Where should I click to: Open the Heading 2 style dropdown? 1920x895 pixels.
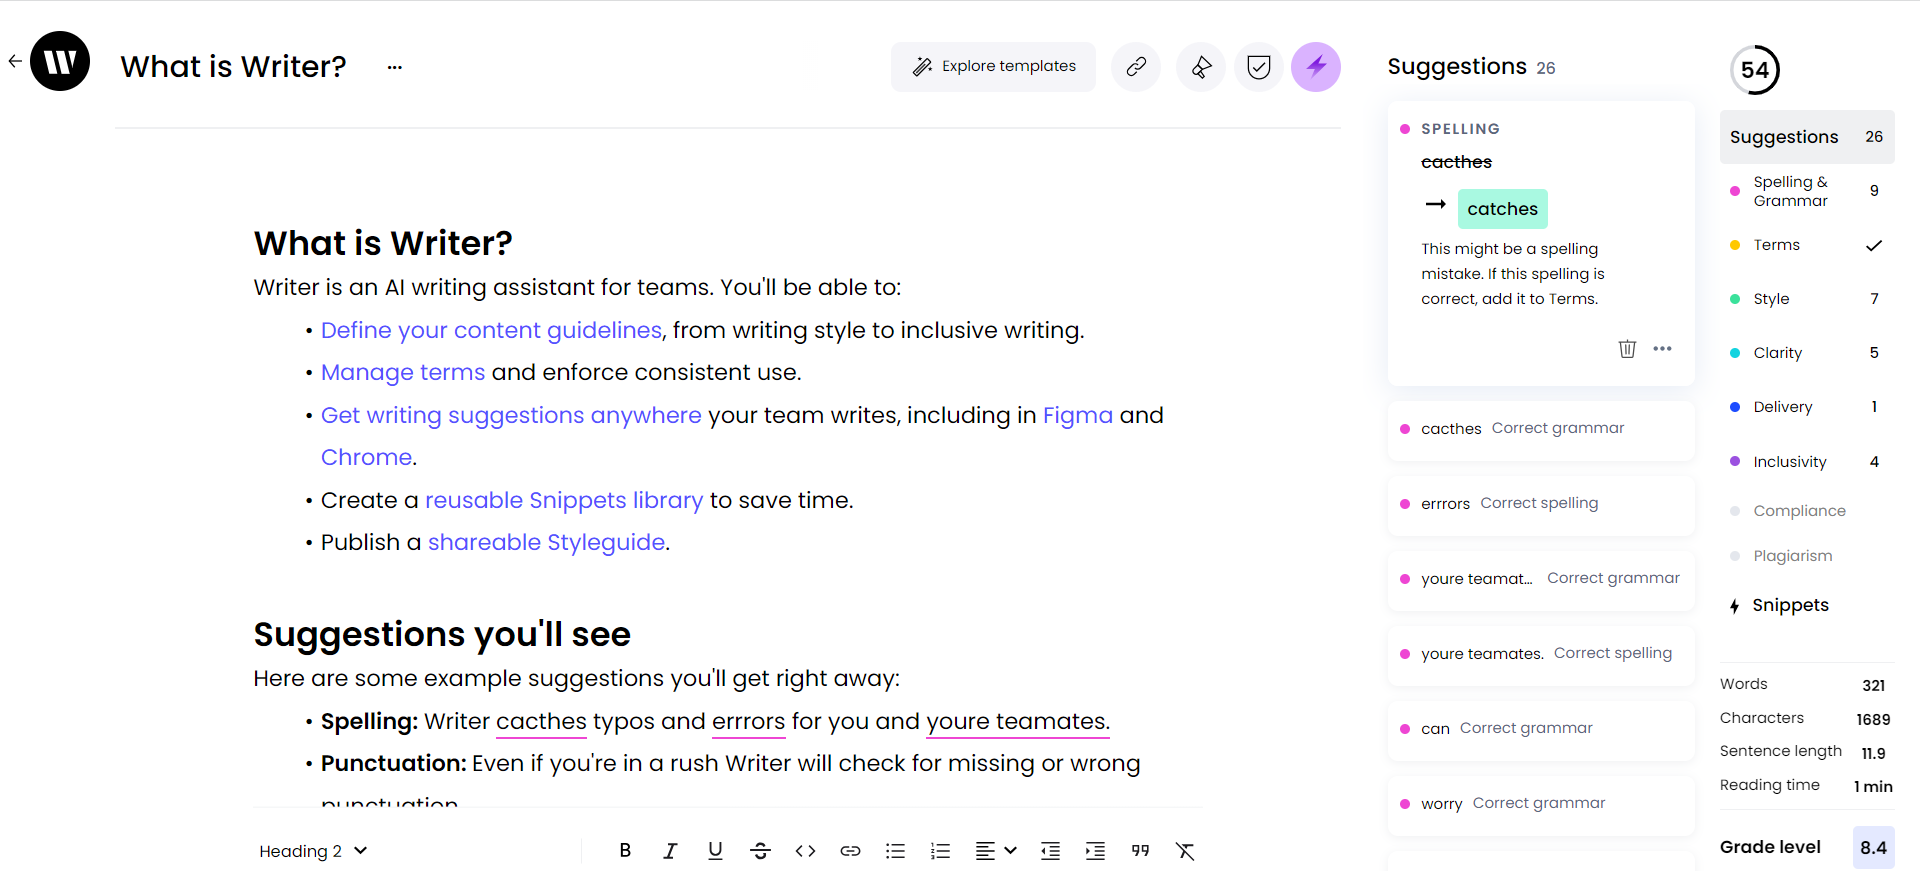[x=313, y=851]
